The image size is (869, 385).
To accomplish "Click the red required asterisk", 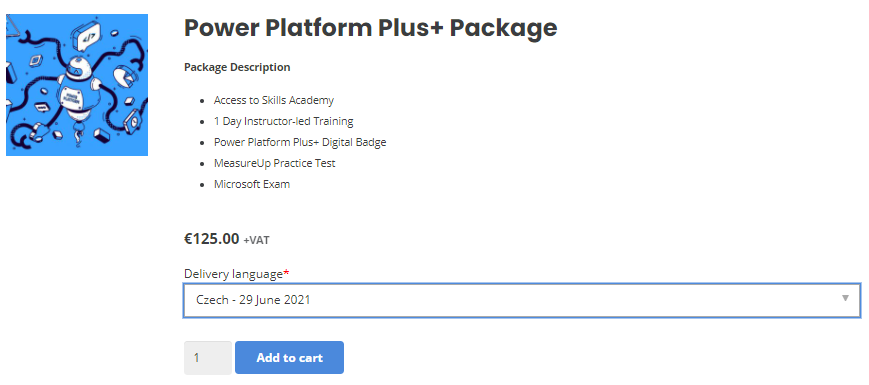I will tap(287, 273).
